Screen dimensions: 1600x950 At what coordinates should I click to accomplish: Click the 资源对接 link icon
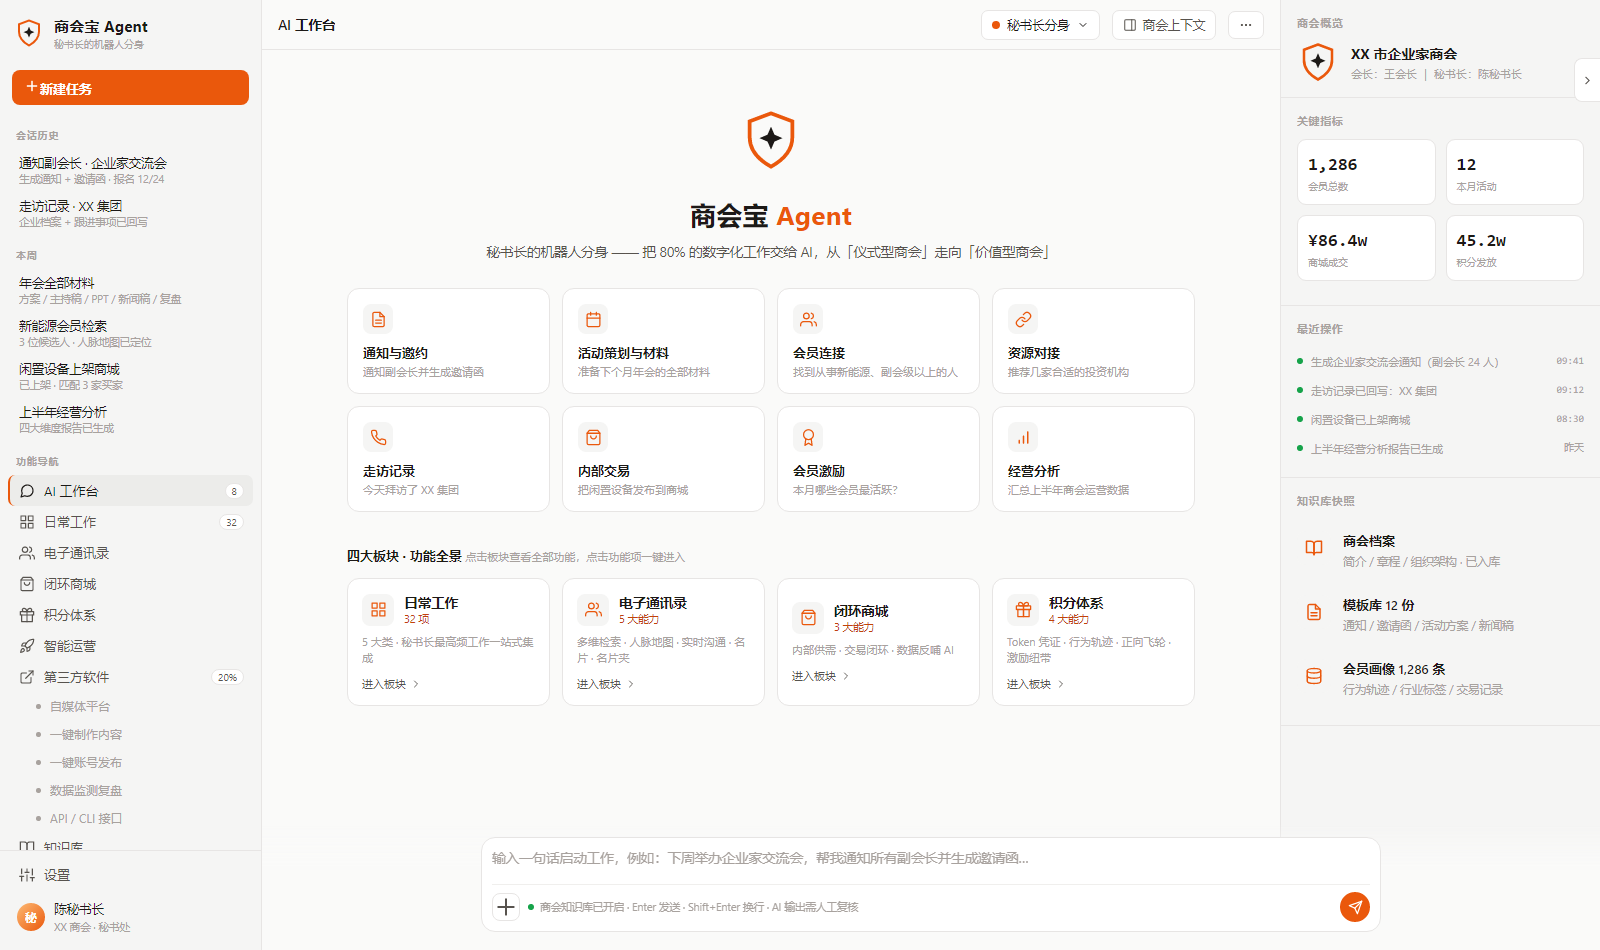[1023, 320]
